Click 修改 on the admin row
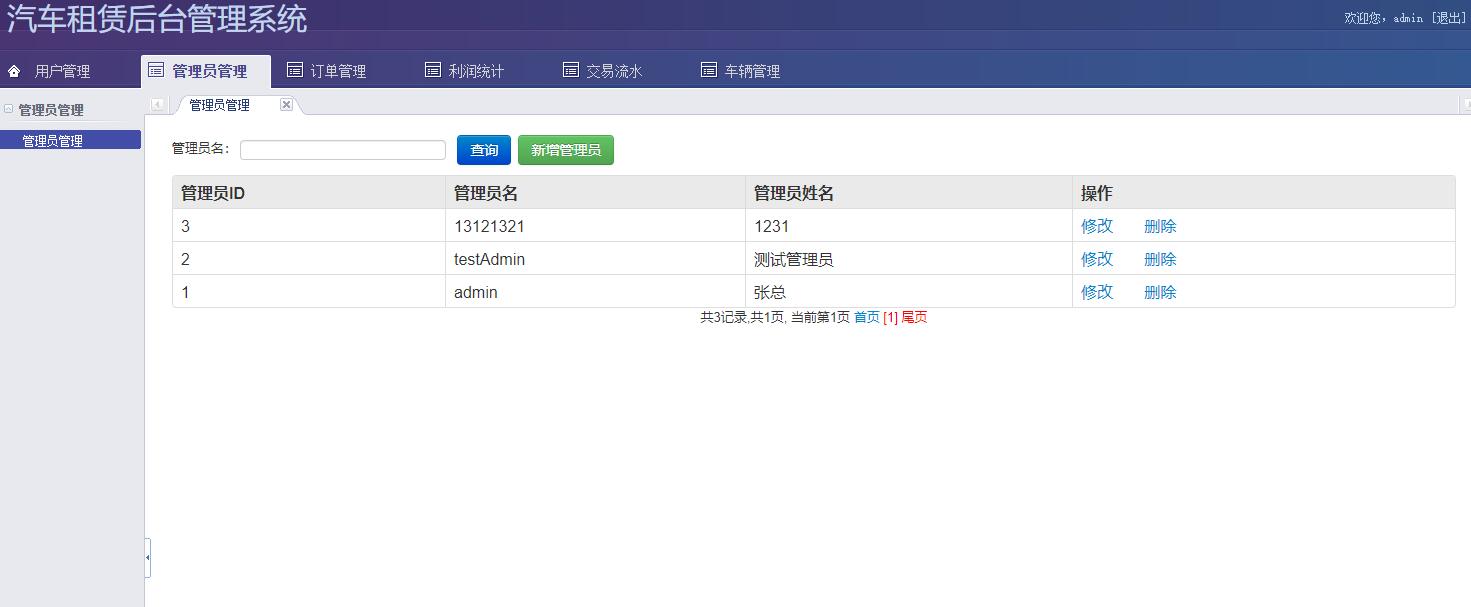The height and width of the screenshot is (607, 1471). point(1097,291)
